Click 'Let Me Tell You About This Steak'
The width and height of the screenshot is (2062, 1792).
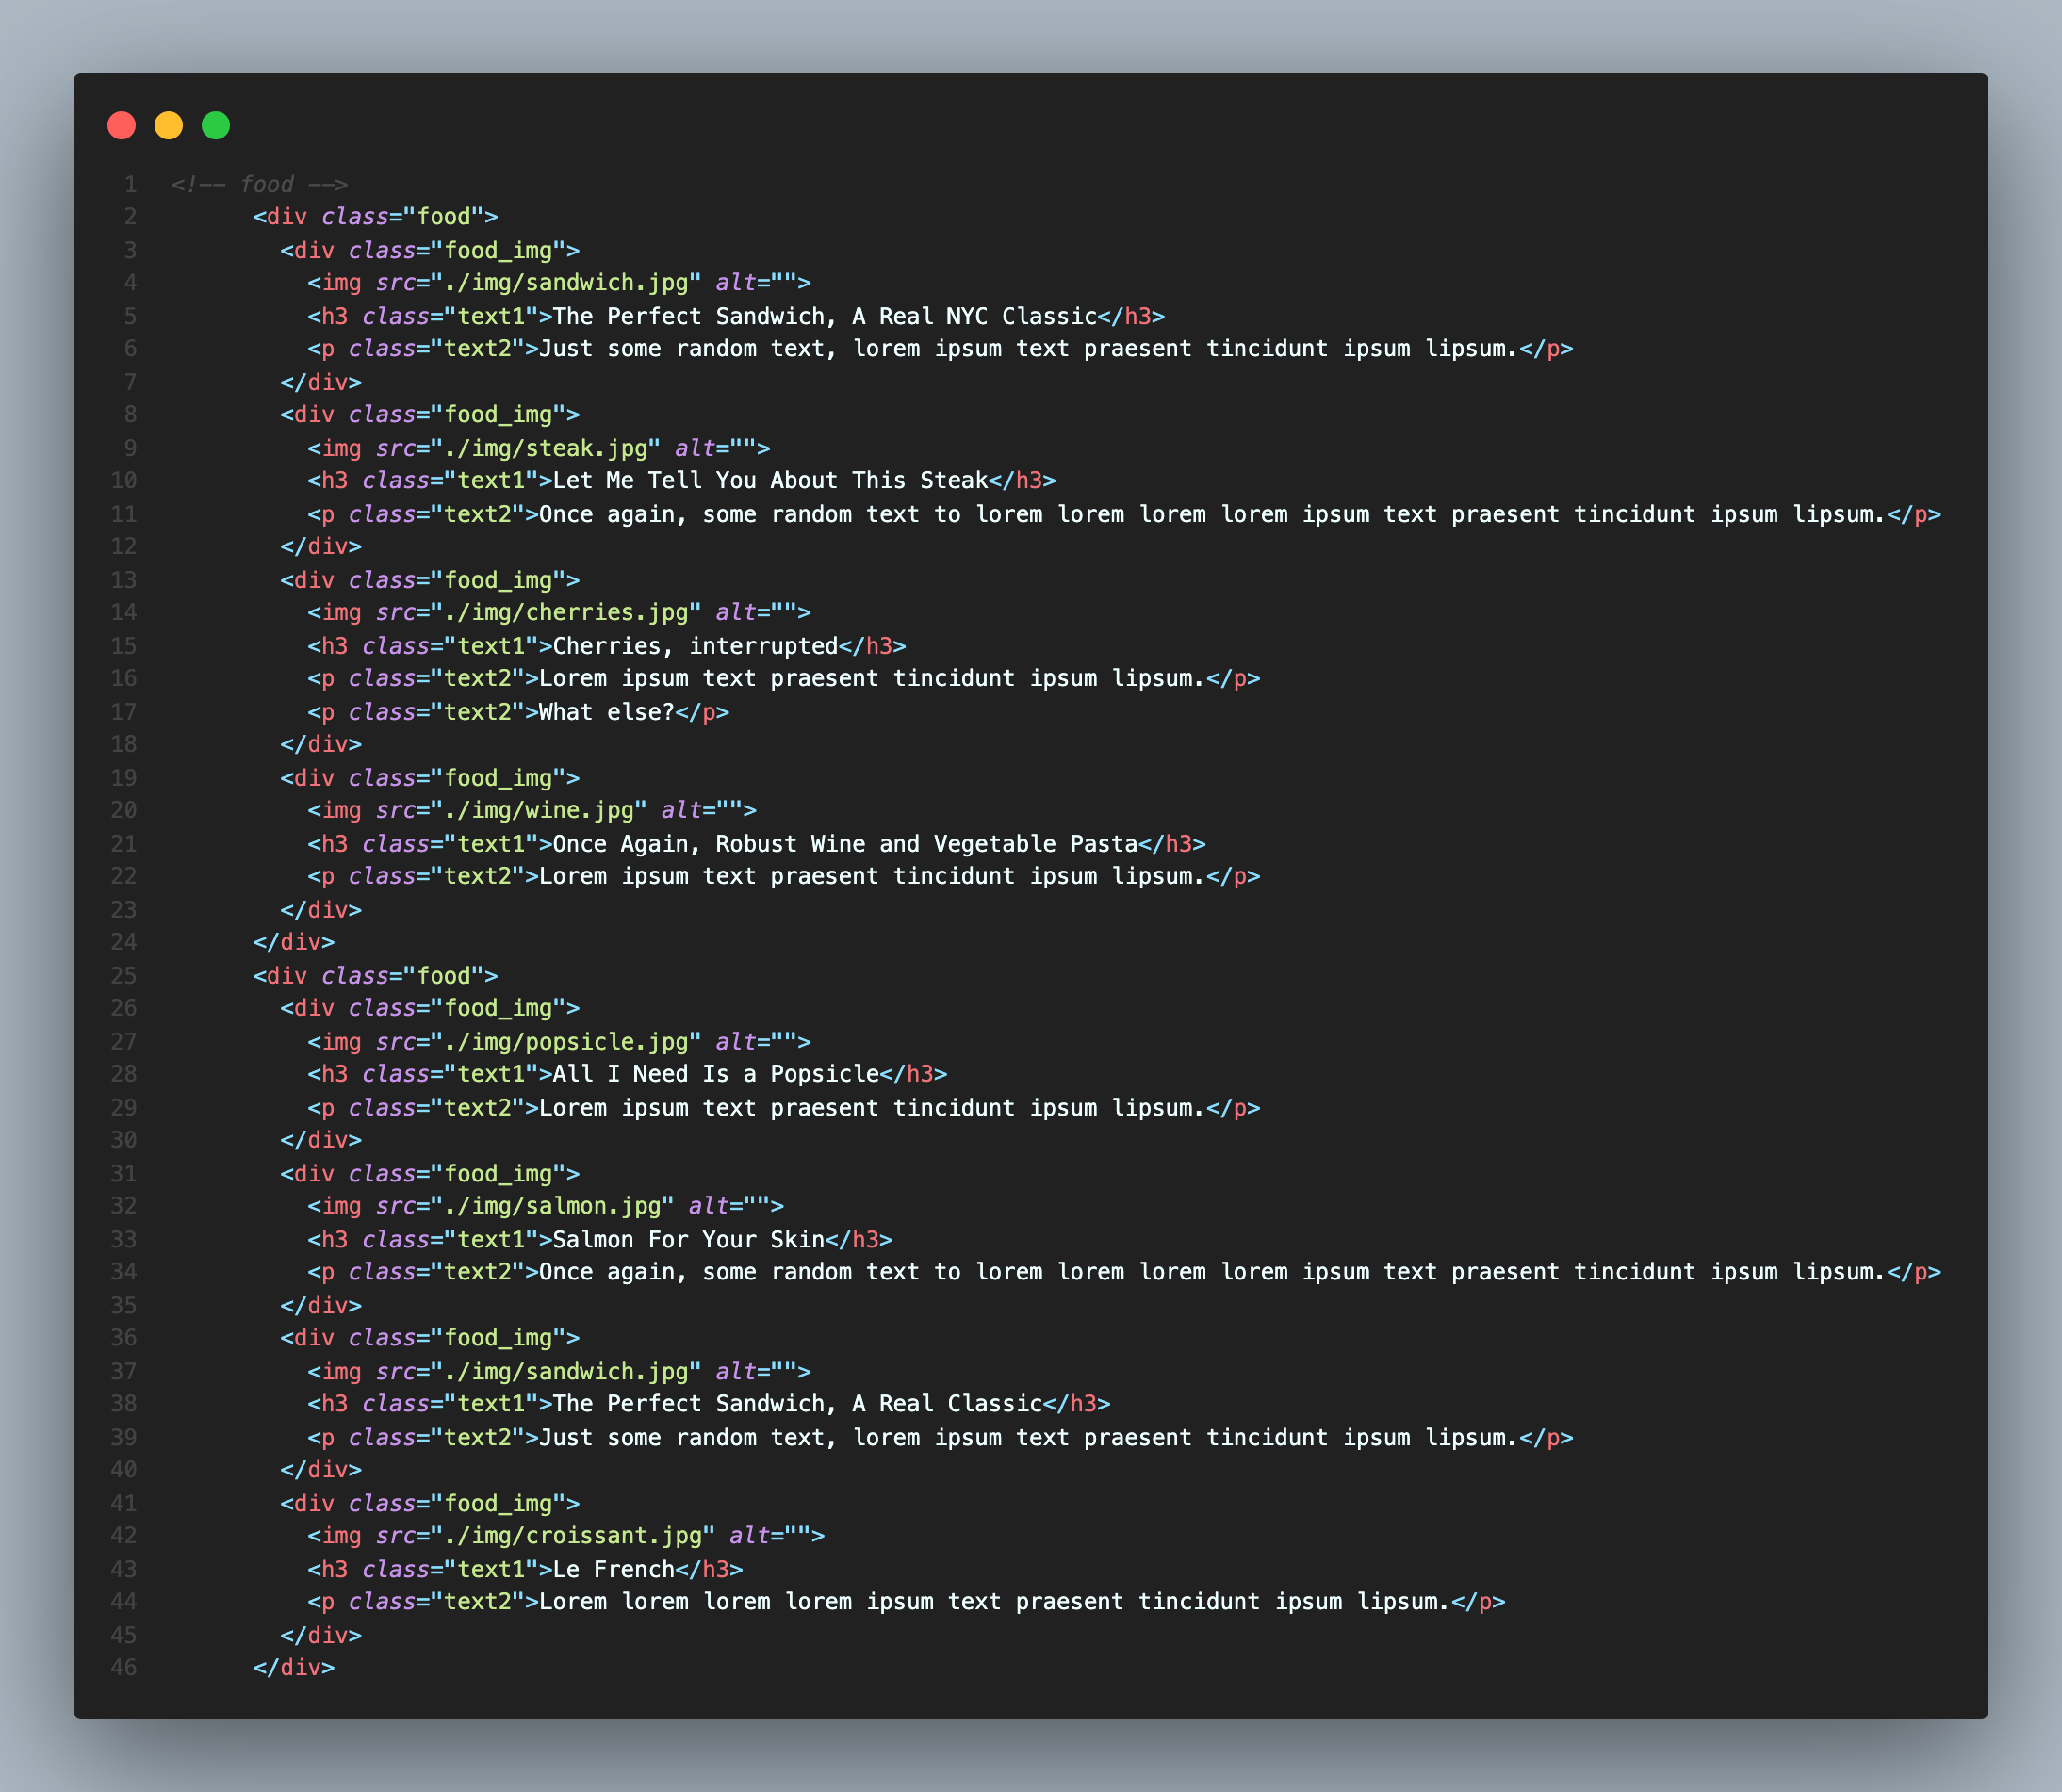coord(770,481)
